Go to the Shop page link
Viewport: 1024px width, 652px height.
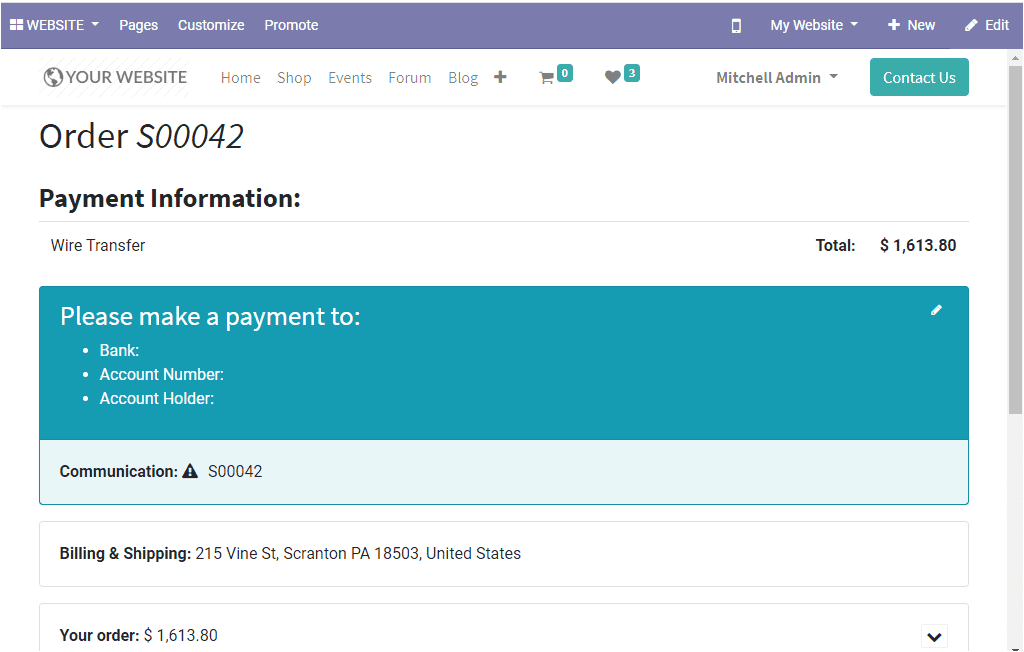(294, 77)
